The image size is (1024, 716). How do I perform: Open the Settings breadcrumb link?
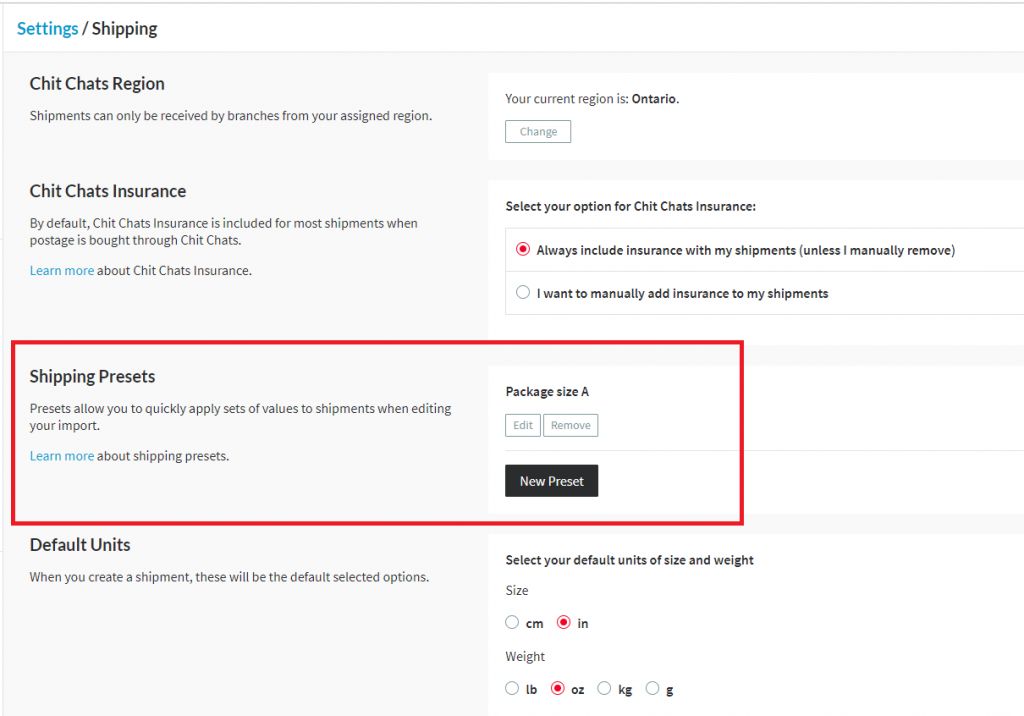pyautogui.click(x=47, y=29)
